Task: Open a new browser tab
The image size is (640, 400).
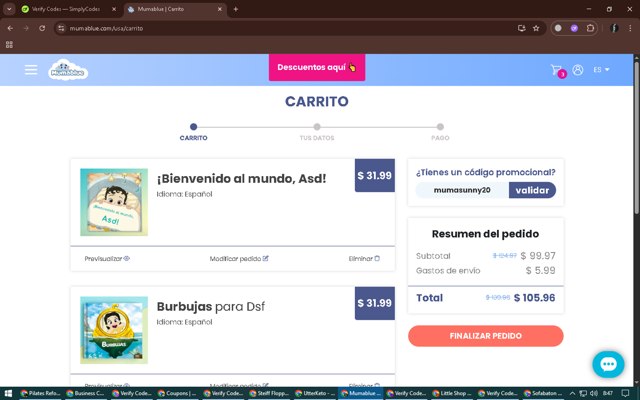Action: (236, 9)
